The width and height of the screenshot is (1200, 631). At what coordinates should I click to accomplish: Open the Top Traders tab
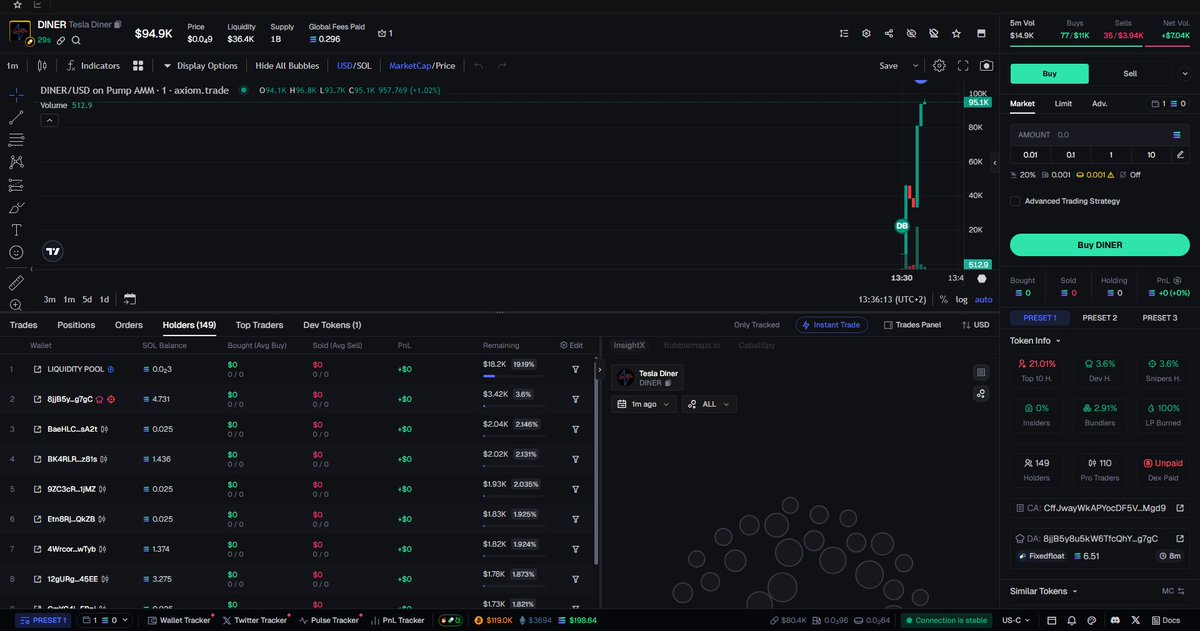point(259,325)
